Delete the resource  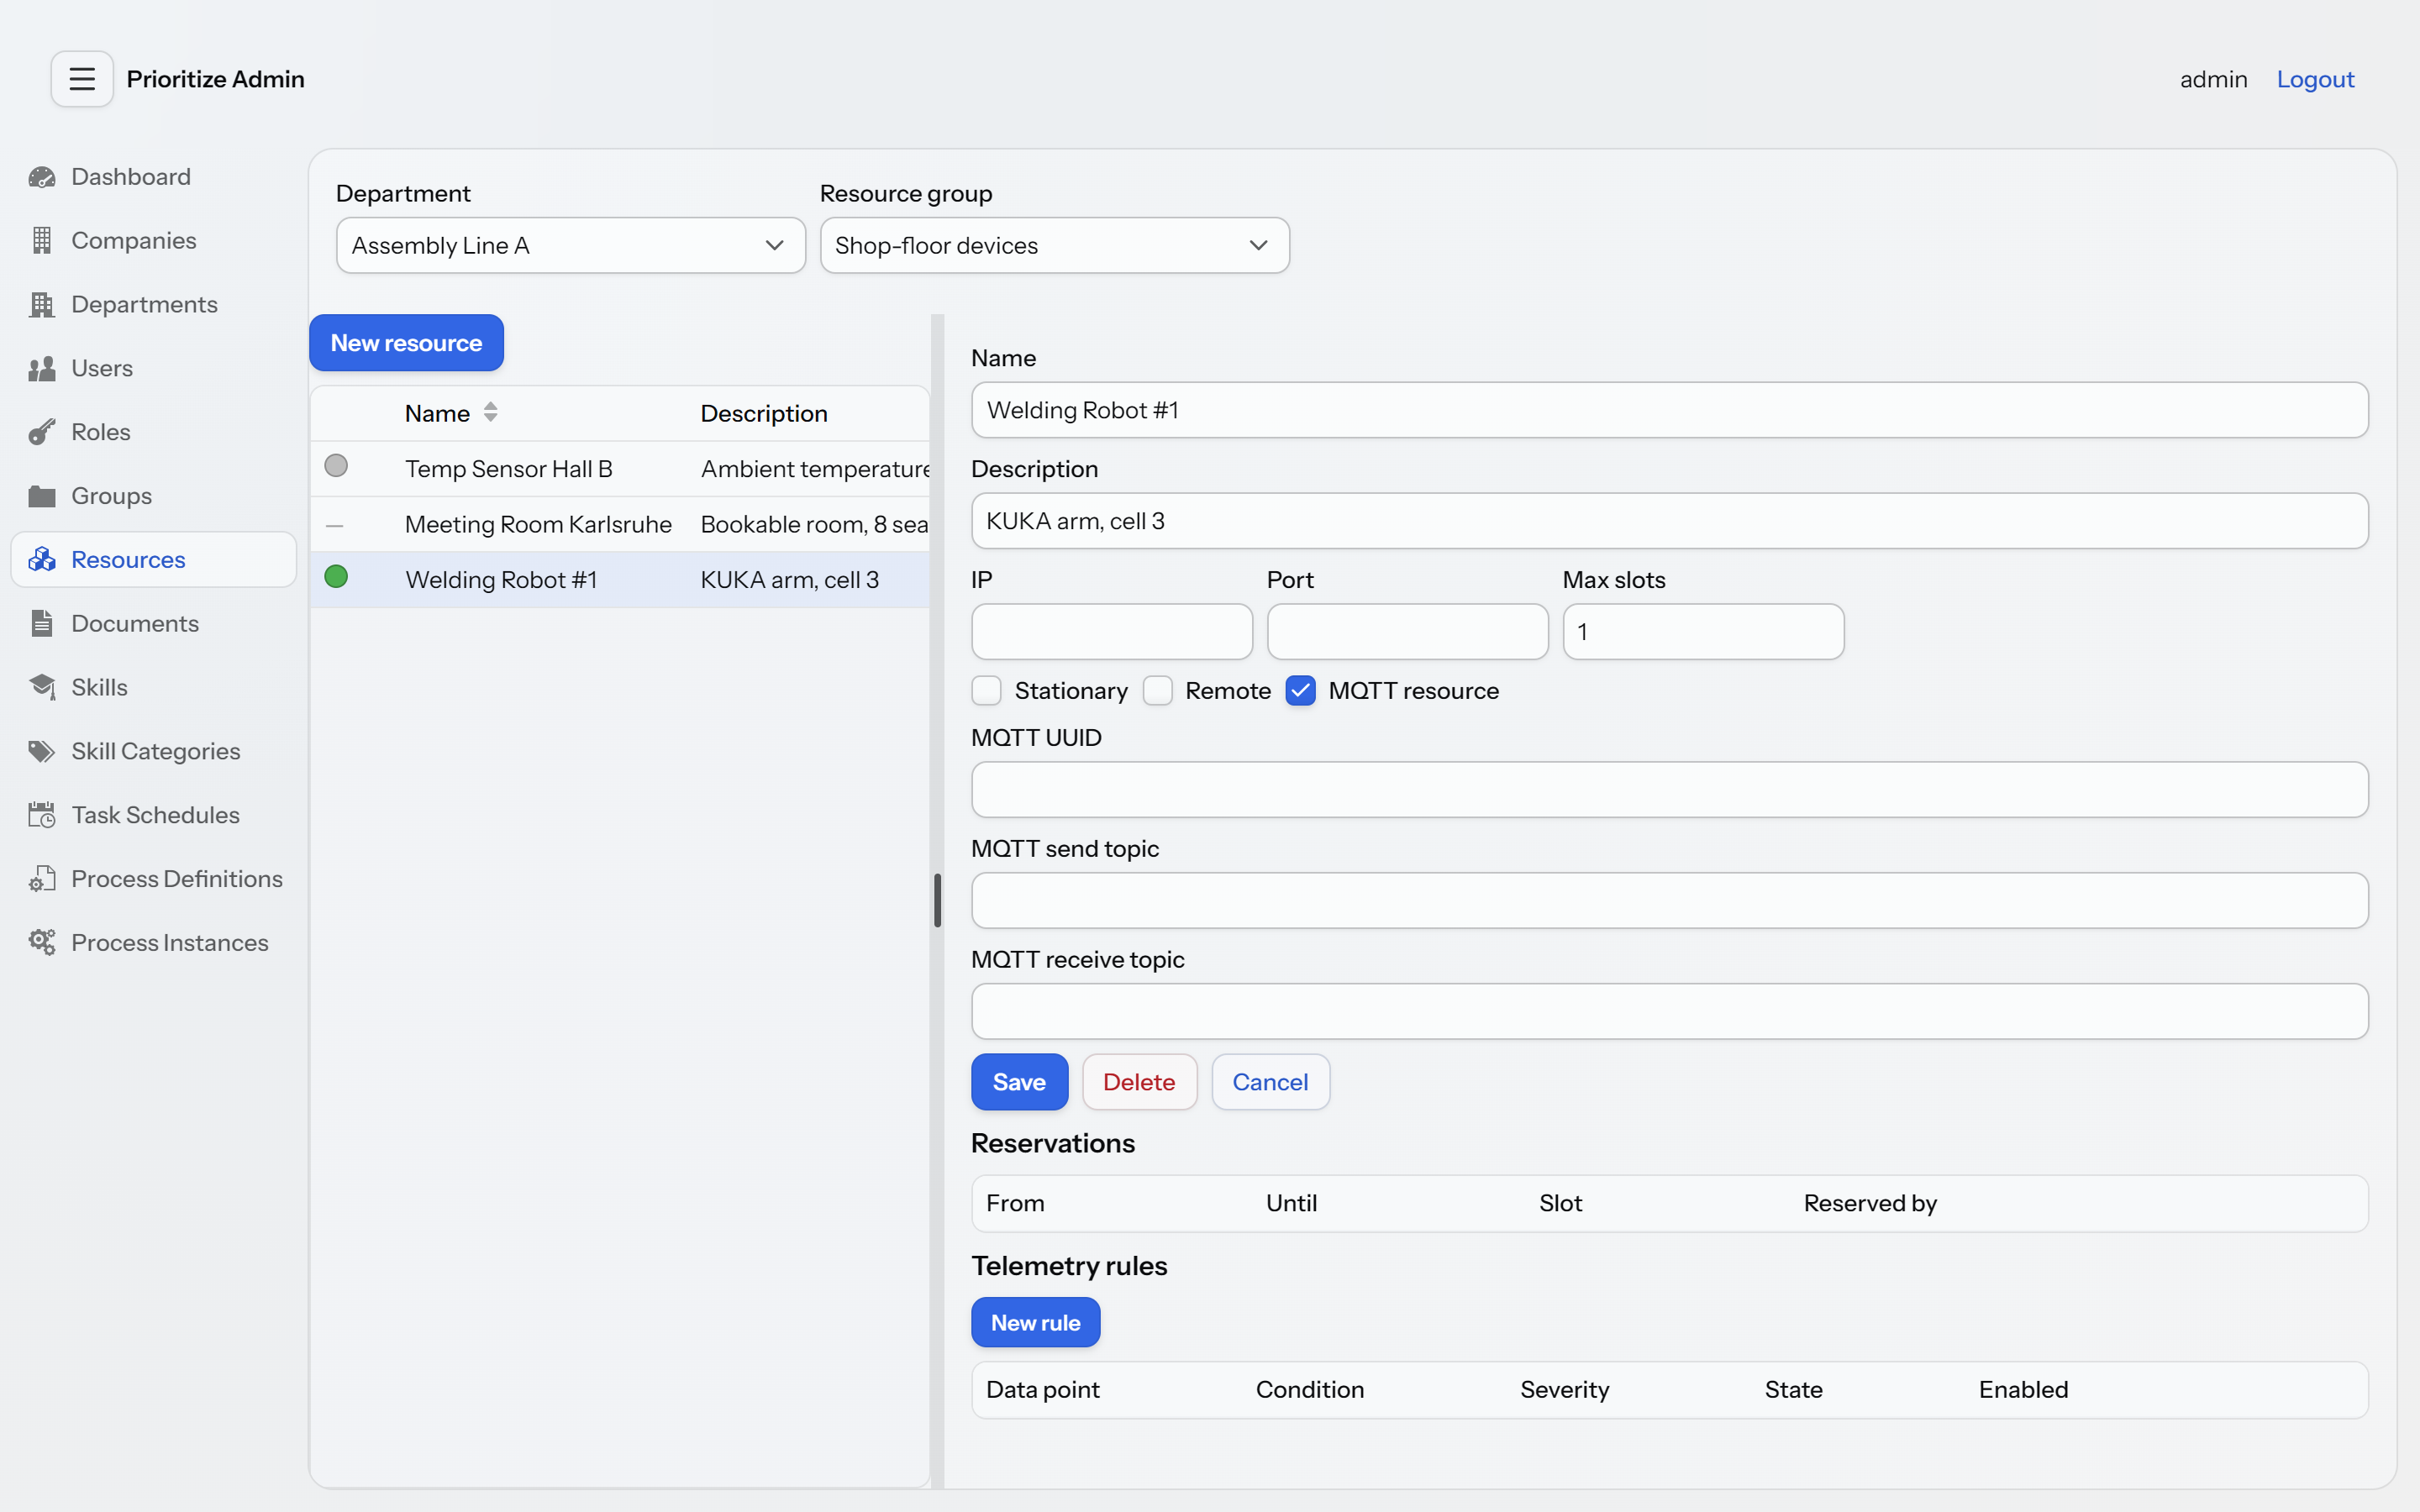[x=1139, y=1082]
